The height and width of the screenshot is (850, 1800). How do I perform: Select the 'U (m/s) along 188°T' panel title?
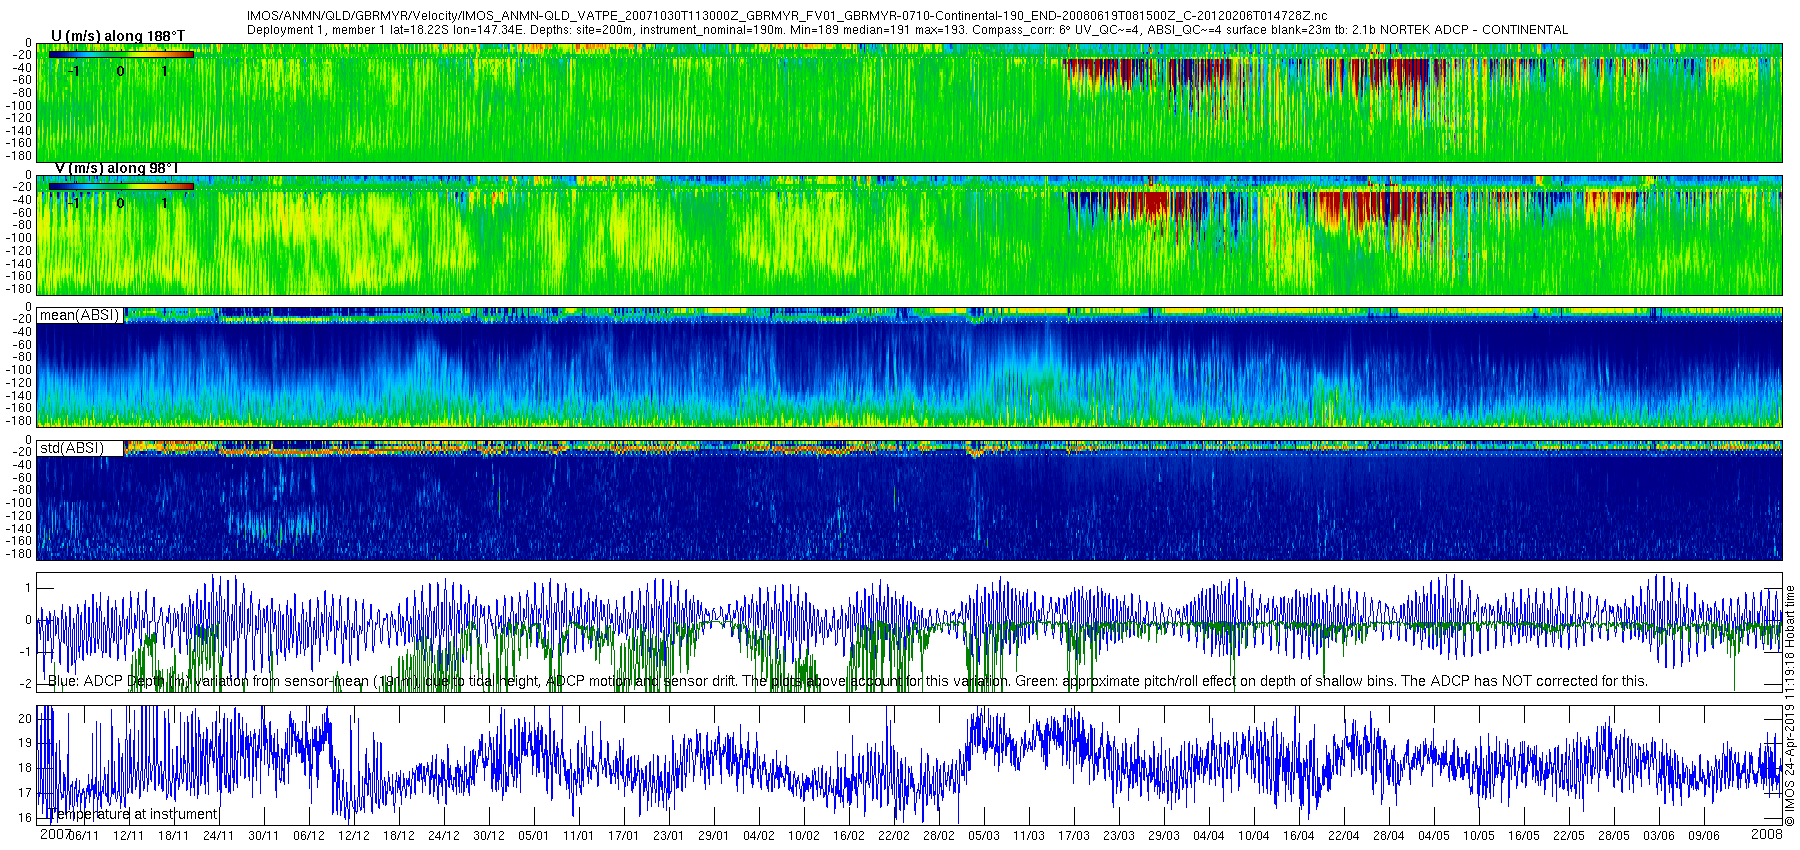[118, 36]
